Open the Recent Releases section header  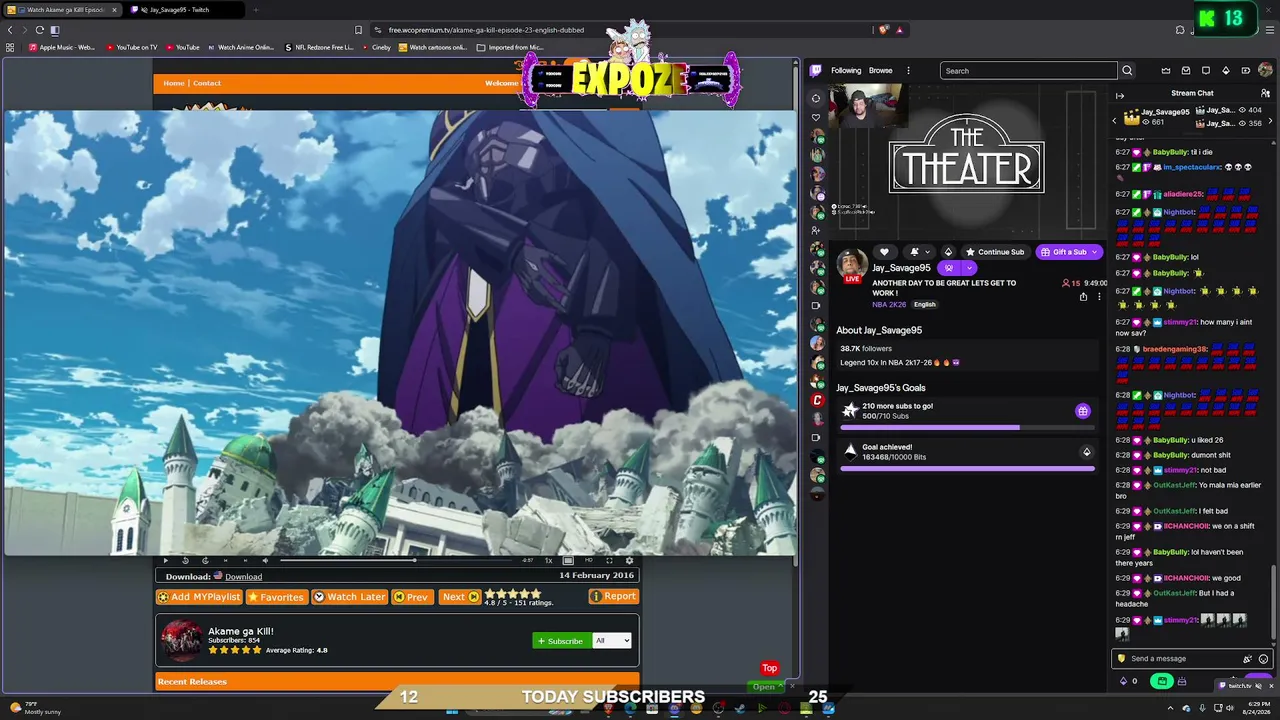[x=397, y=682]
